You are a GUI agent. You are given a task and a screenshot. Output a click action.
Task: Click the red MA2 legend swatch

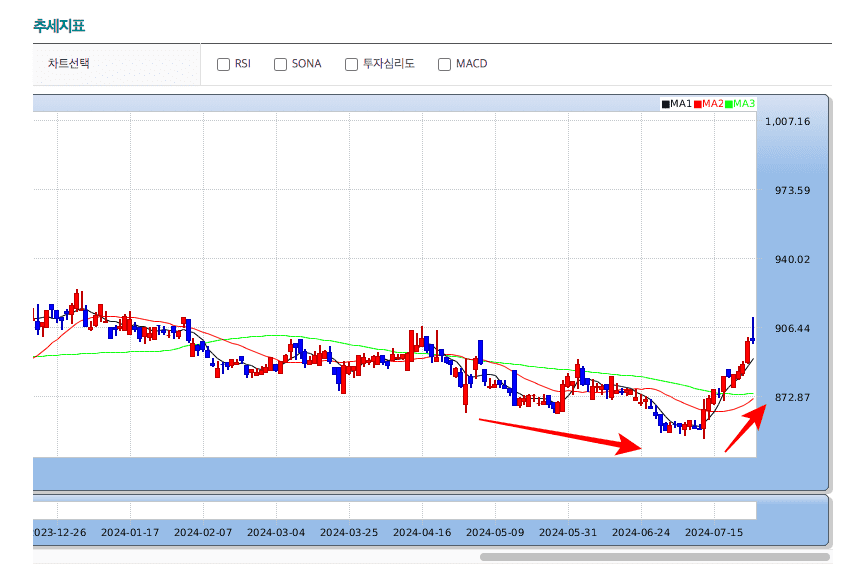point(698,104)
